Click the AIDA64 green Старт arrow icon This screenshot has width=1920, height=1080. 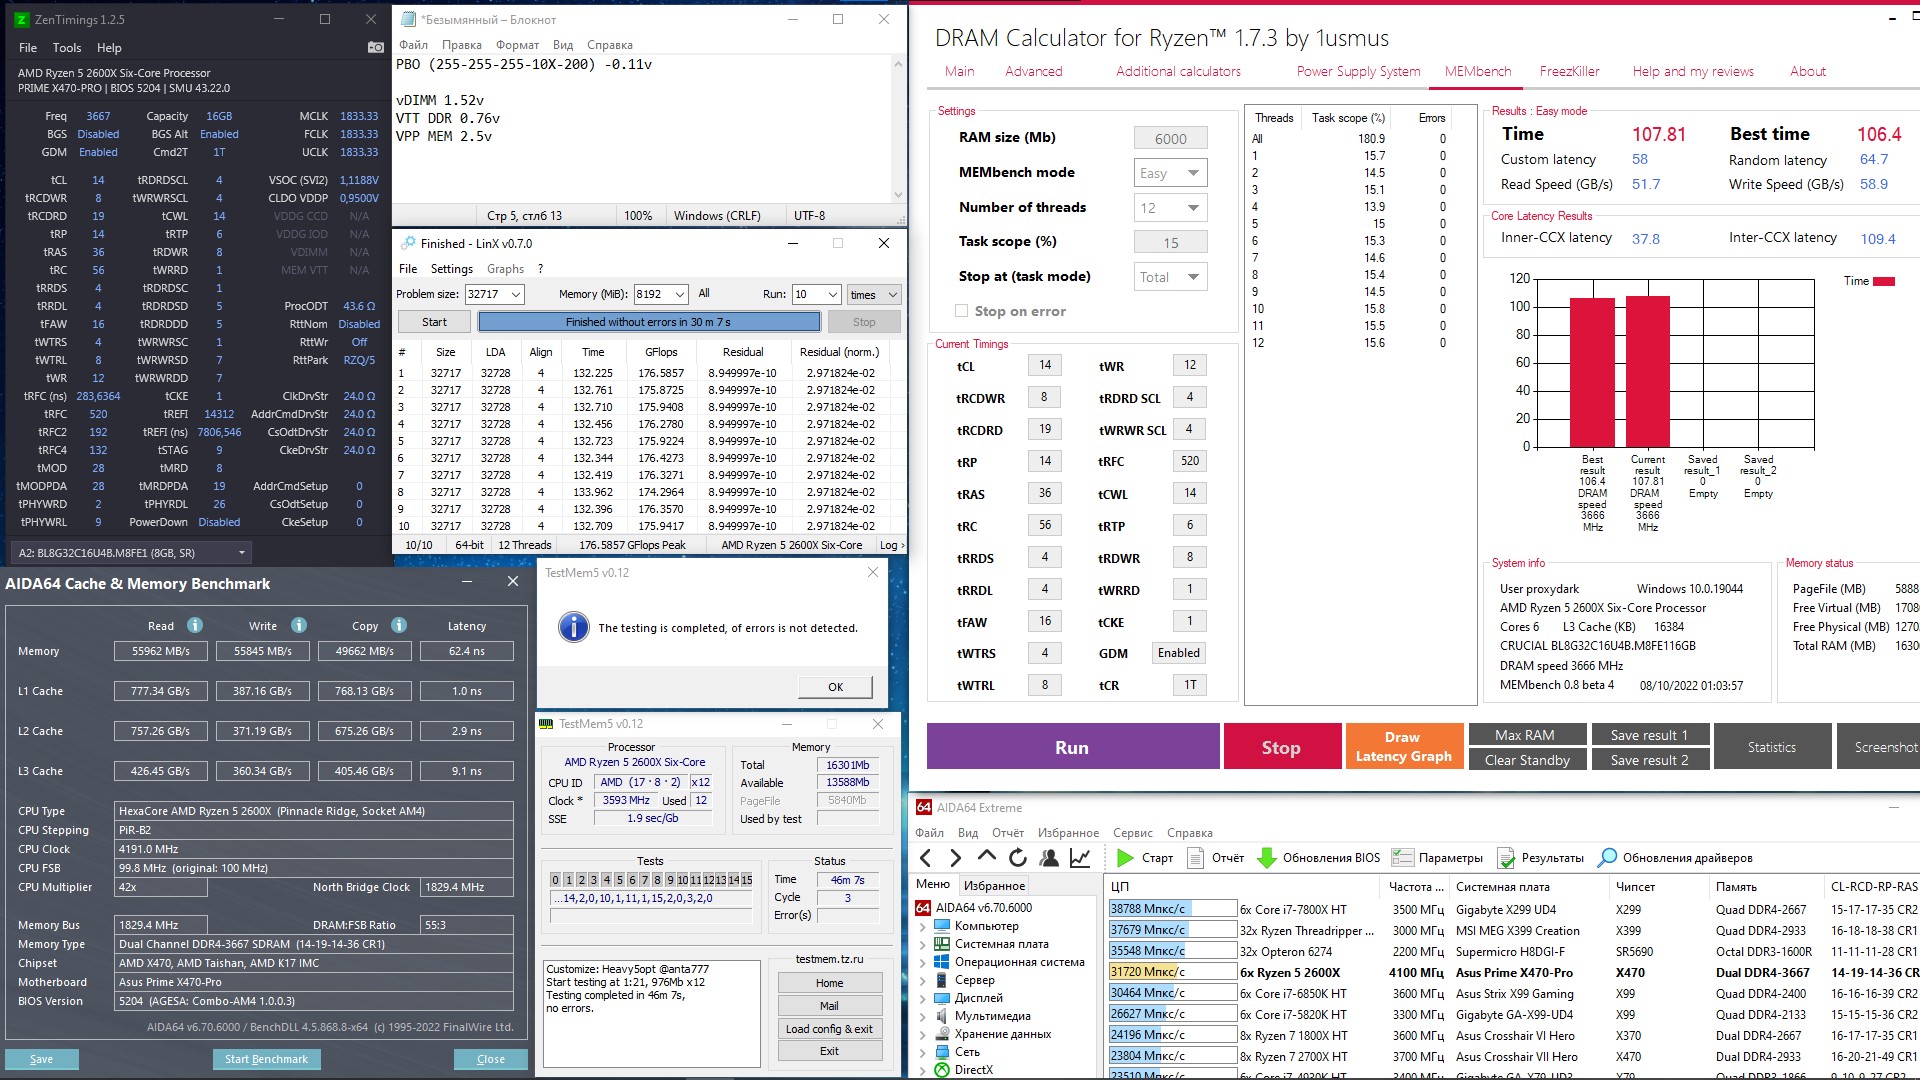point(1125,858)
